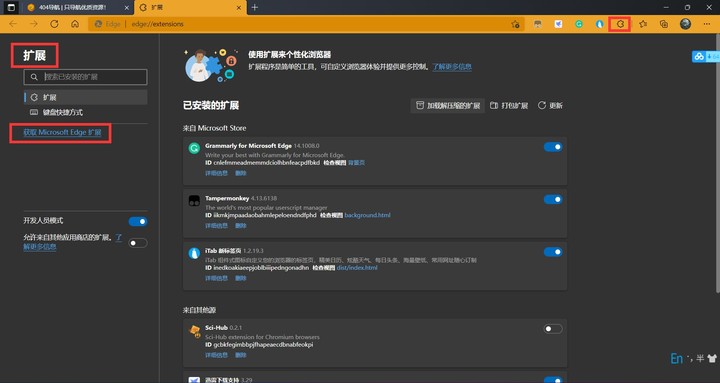Click the shirt icon in the IME bar
This screenshot has height=383, width=720.
(712, 358)
